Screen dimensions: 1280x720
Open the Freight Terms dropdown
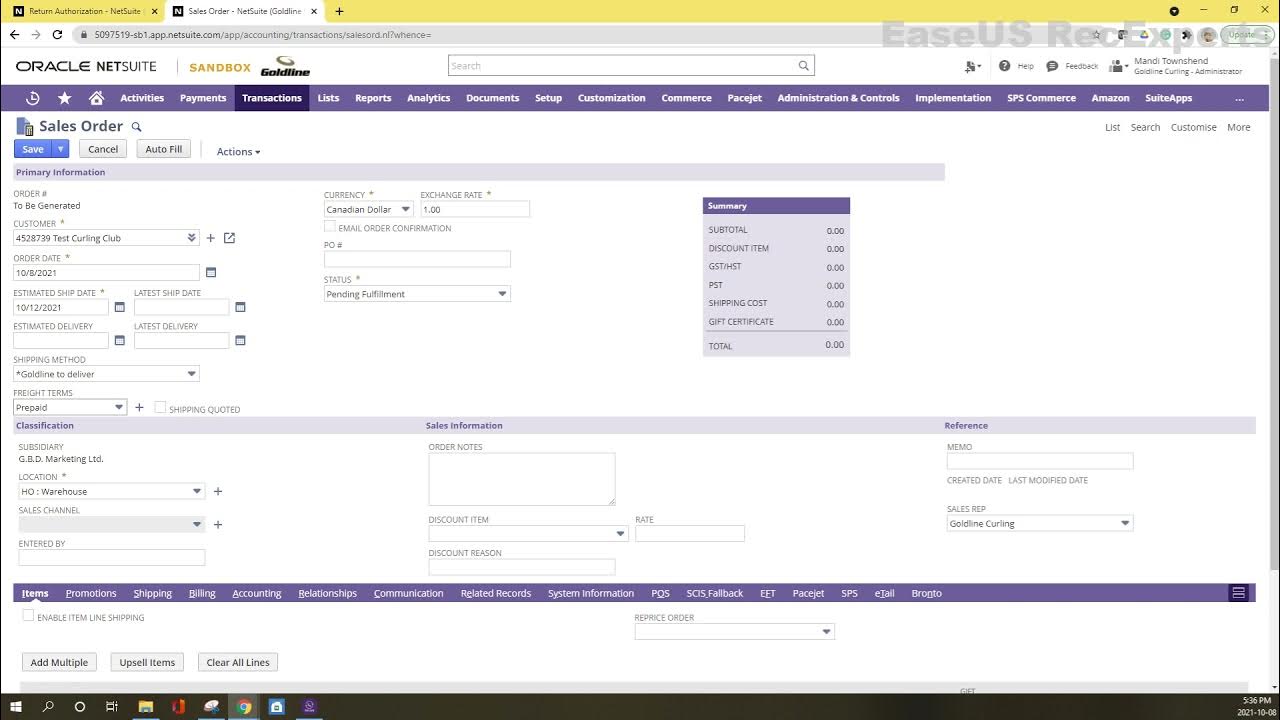click(119, 407)
